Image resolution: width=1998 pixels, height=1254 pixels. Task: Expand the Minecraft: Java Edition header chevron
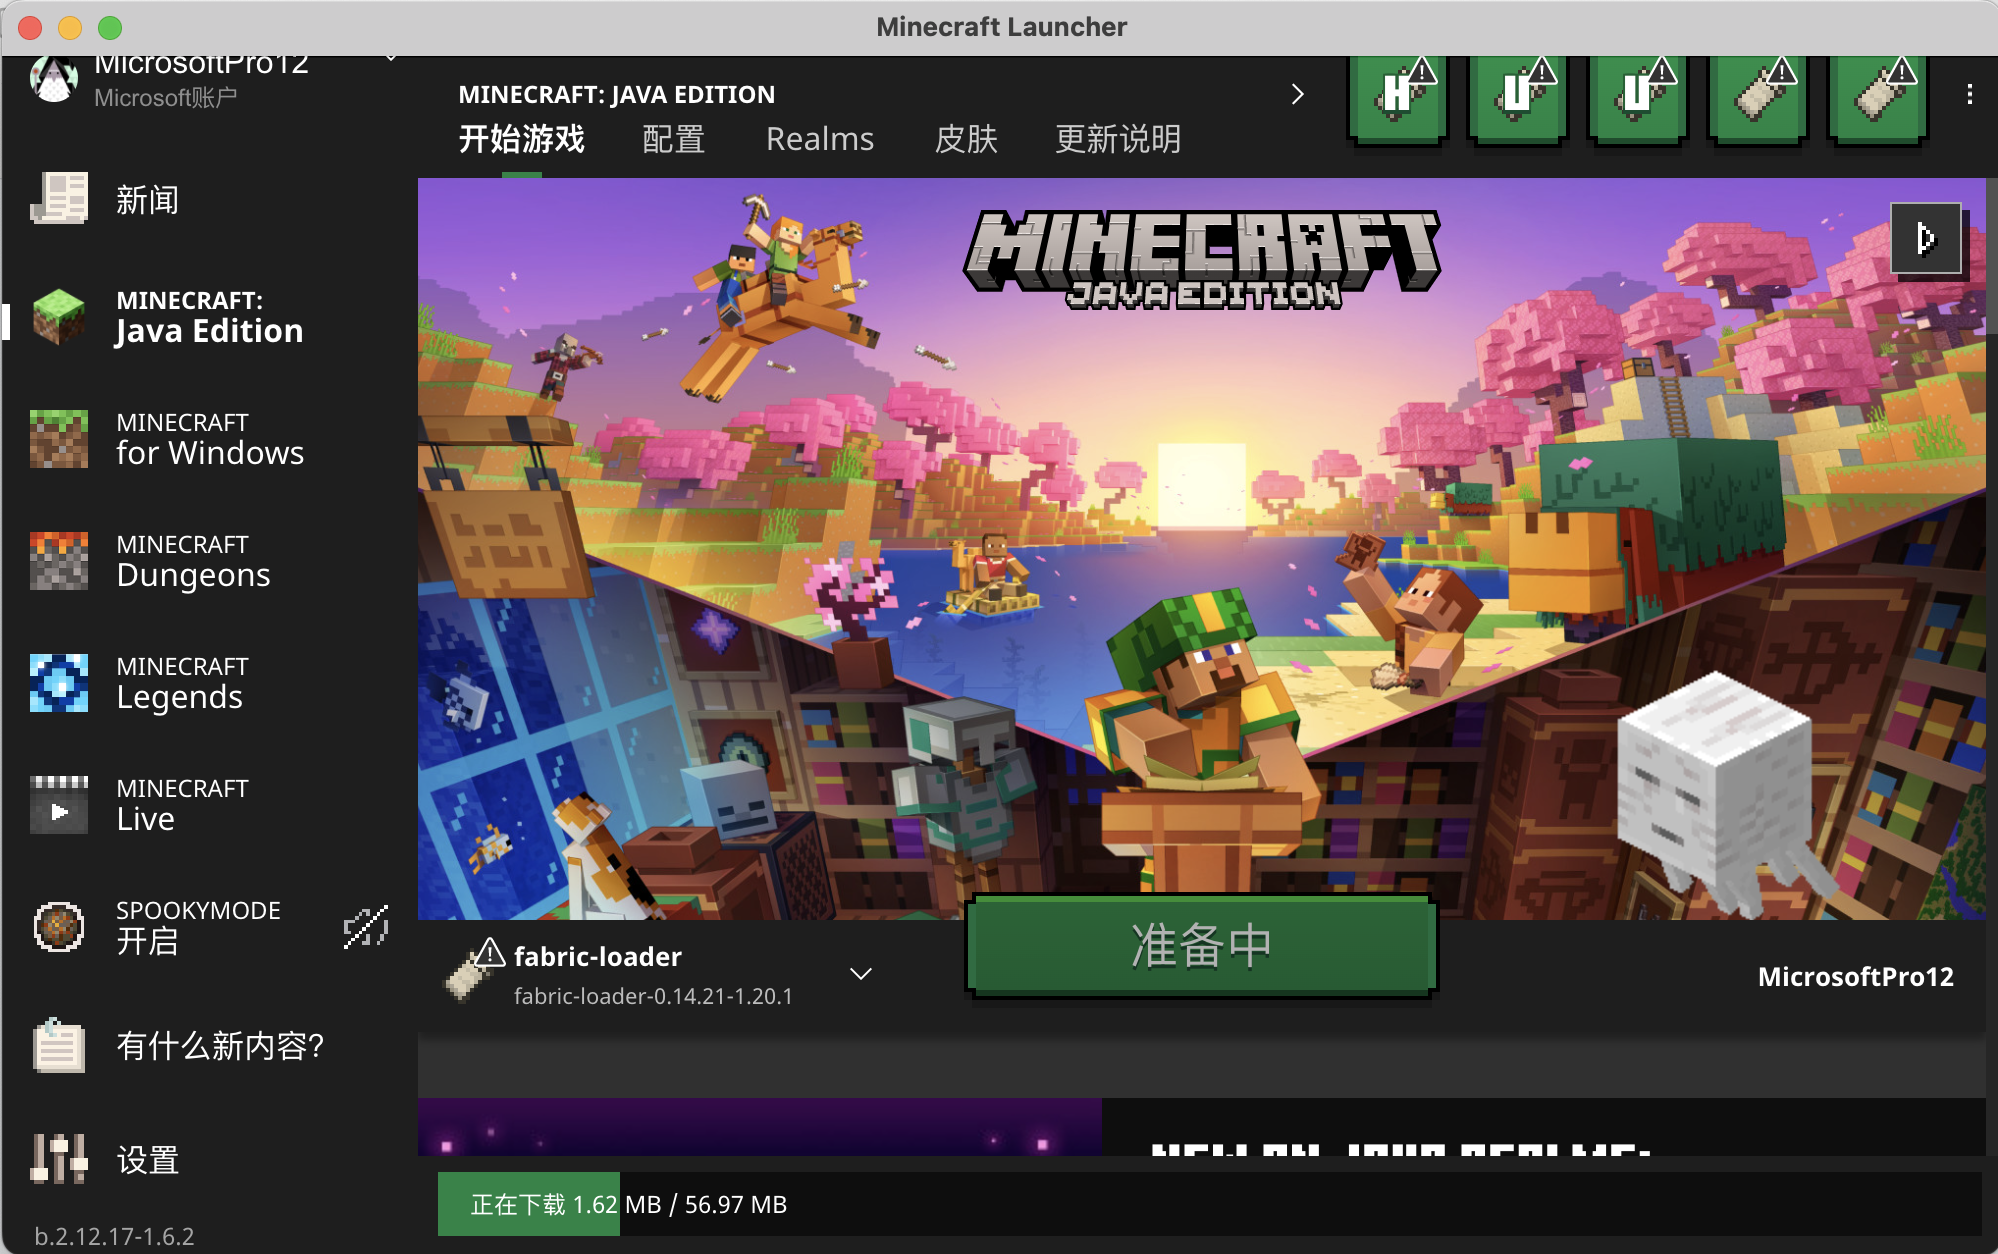click(1297, 94)
